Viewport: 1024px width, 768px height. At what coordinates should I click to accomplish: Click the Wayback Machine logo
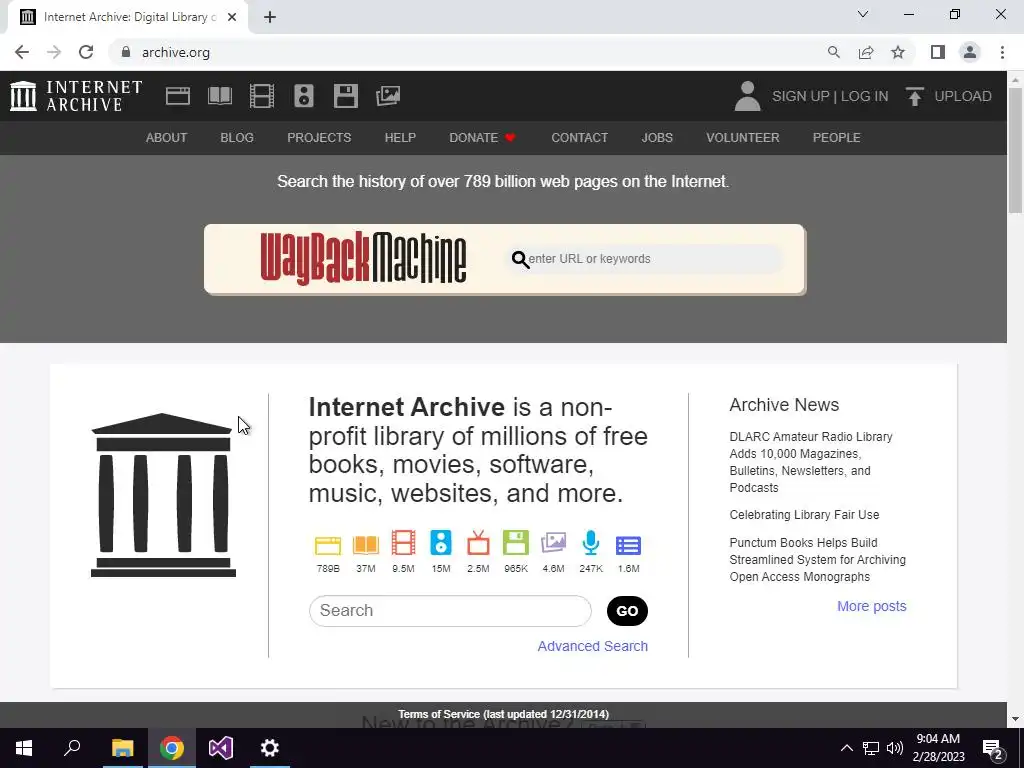pyautogui.click(x=363, y=259)
